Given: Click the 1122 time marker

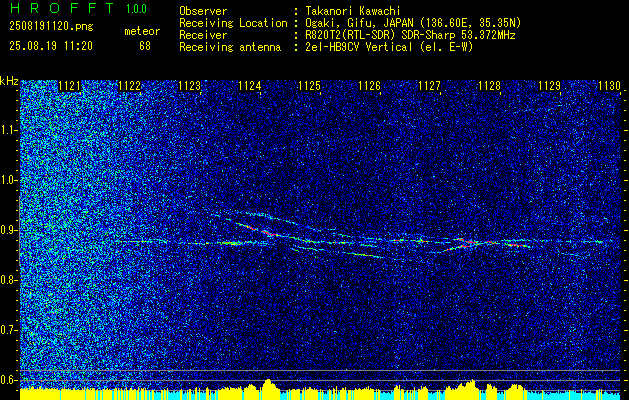Looking at the screenshot, I should (130, 86).
